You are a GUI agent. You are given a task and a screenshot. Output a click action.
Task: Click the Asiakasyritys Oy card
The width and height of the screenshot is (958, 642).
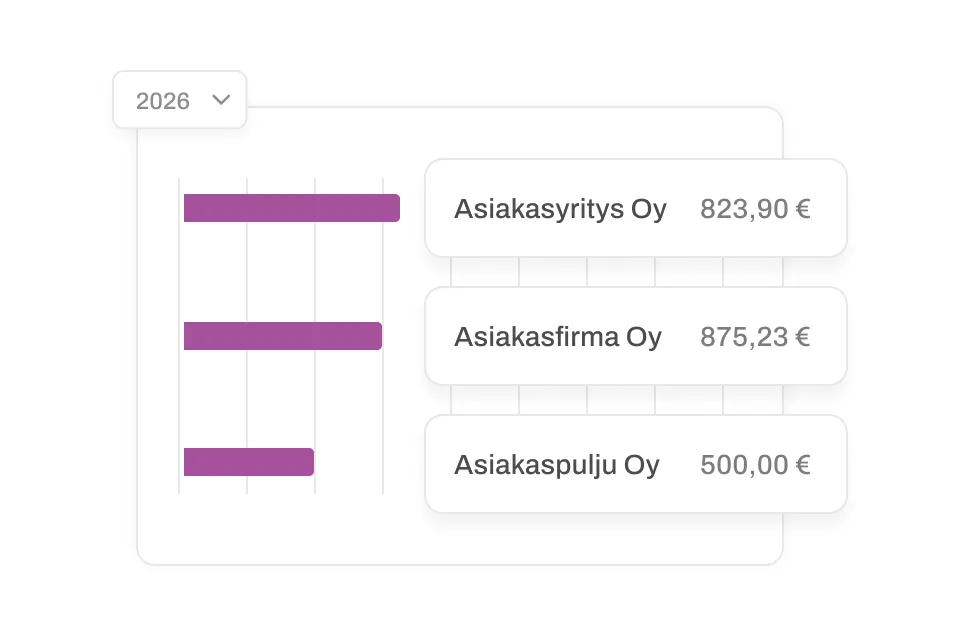click(636, 208)
